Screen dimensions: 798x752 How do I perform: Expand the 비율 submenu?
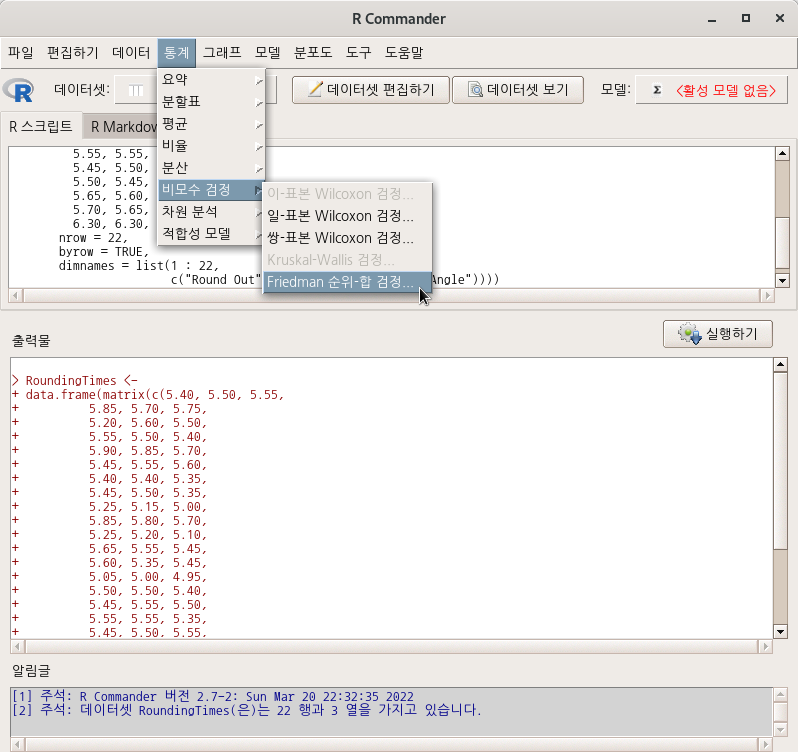(211, 146)
